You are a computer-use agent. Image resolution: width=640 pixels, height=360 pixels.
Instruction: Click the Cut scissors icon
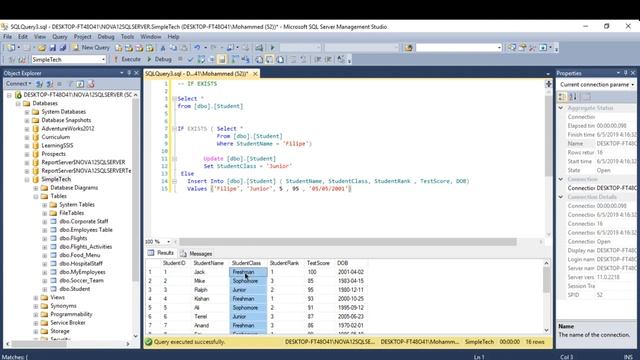coord(163,48)
